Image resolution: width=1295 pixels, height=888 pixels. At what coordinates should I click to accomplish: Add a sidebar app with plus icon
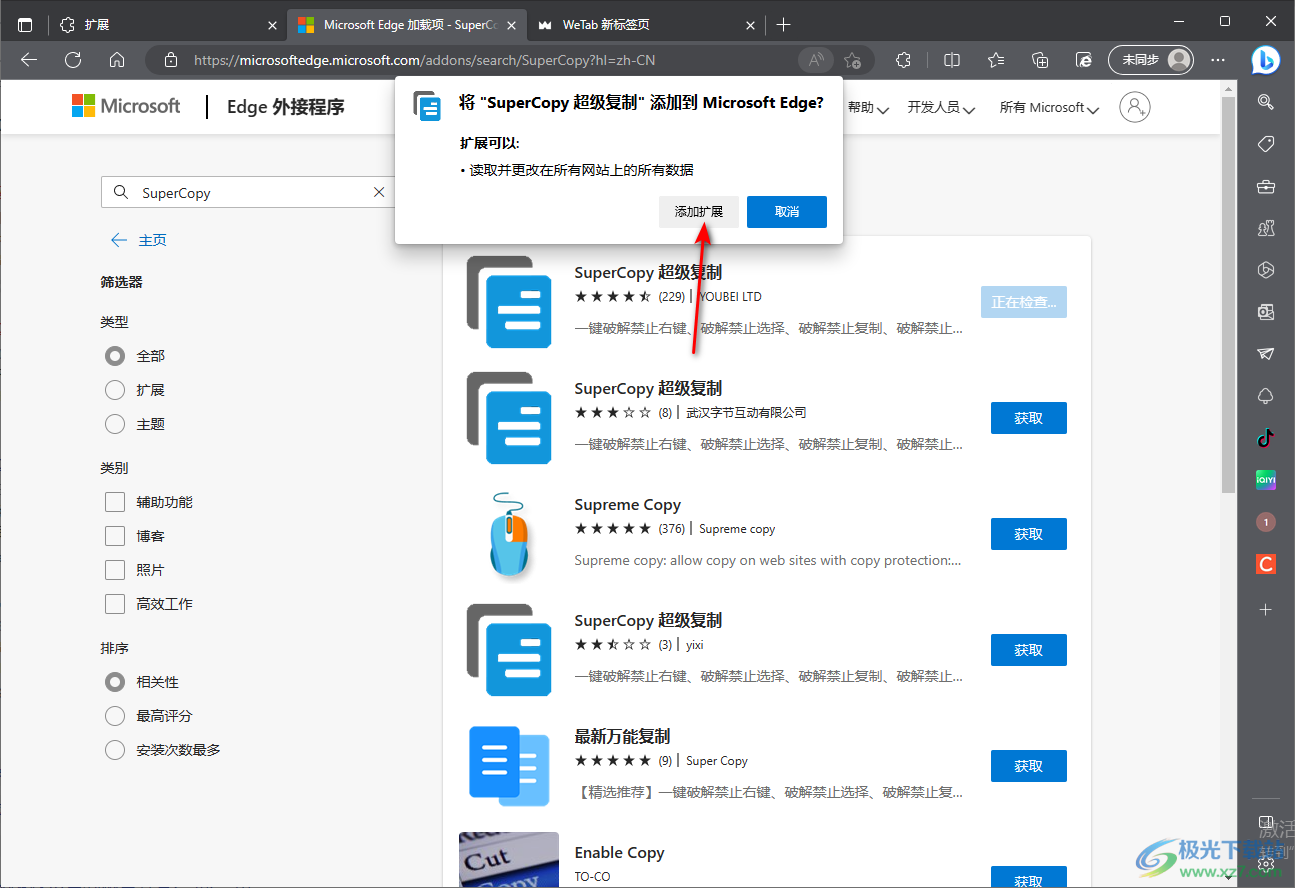tap(1266, 609)
